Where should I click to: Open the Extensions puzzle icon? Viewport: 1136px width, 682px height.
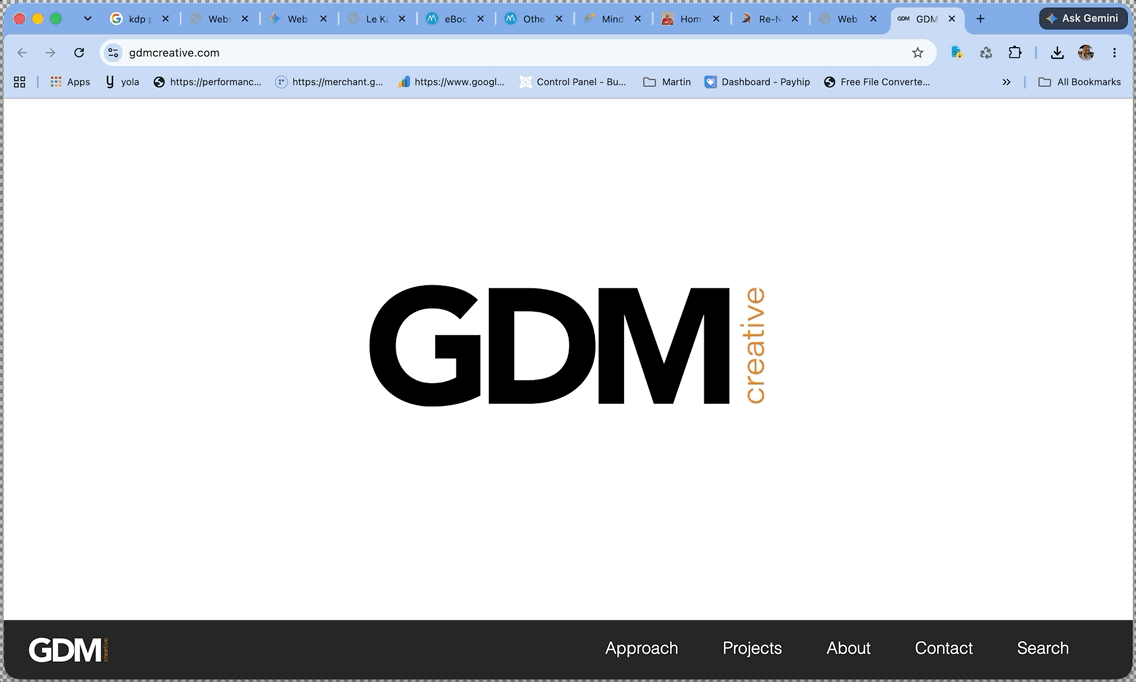tap(1014, 52)
